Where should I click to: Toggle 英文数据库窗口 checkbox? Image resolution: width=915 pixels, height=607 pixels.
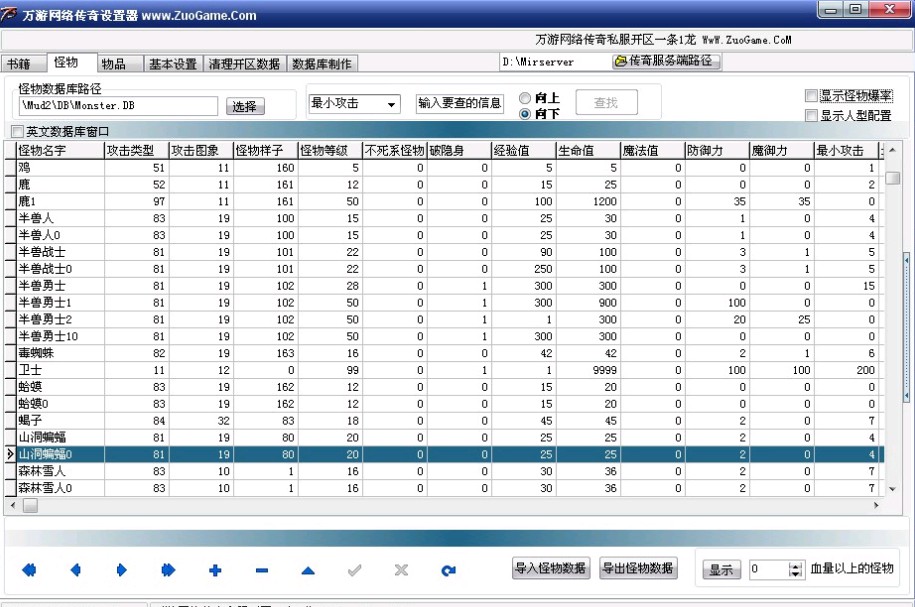click(x=17, y=132)
